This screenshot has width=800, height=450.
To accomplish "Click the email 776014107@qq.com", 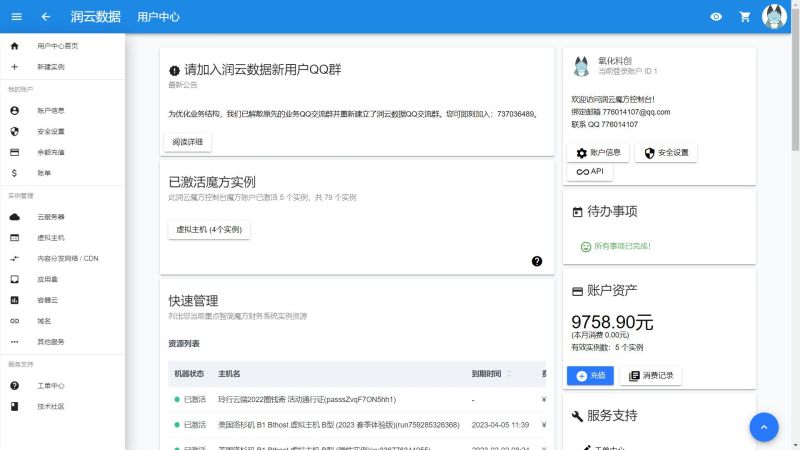I will tap(636, 112).
